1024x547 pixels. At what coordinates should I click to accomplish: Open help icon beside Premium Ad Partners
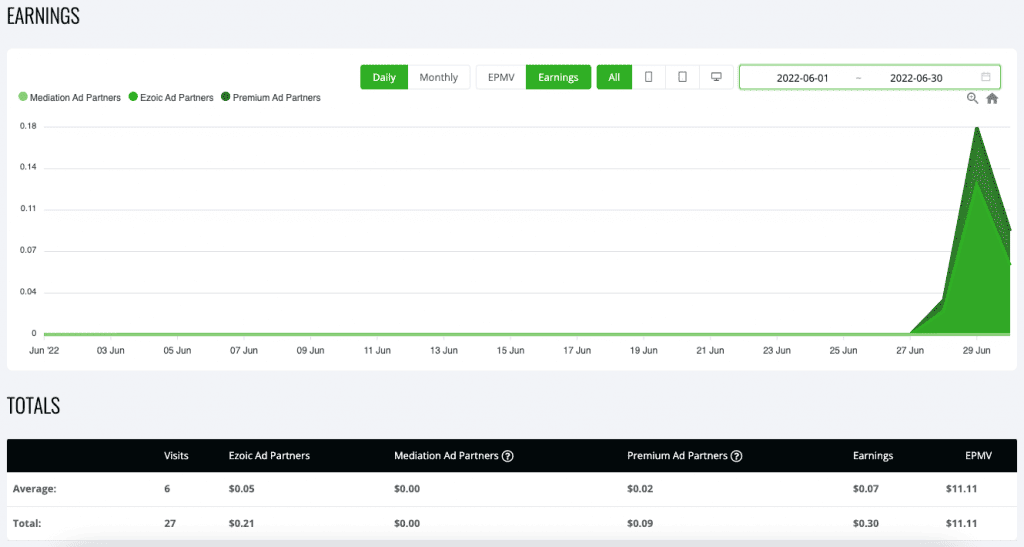736,456
